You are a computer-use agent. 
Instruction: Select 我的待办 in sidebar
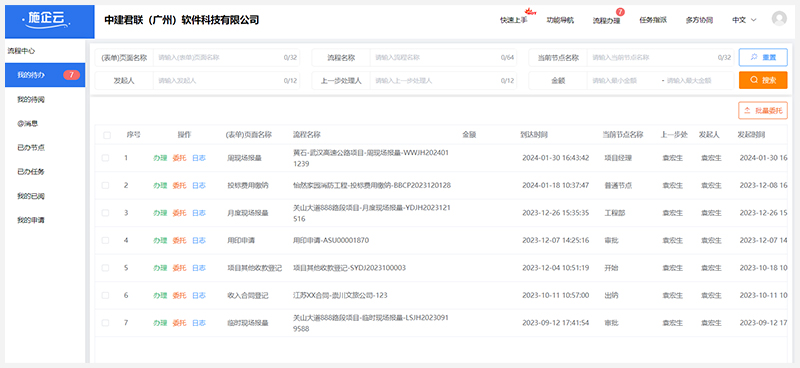(x=45, y=75)
